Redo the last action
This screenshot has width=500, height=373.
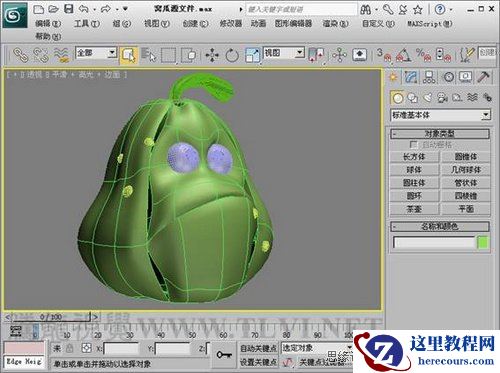point(105,9)
